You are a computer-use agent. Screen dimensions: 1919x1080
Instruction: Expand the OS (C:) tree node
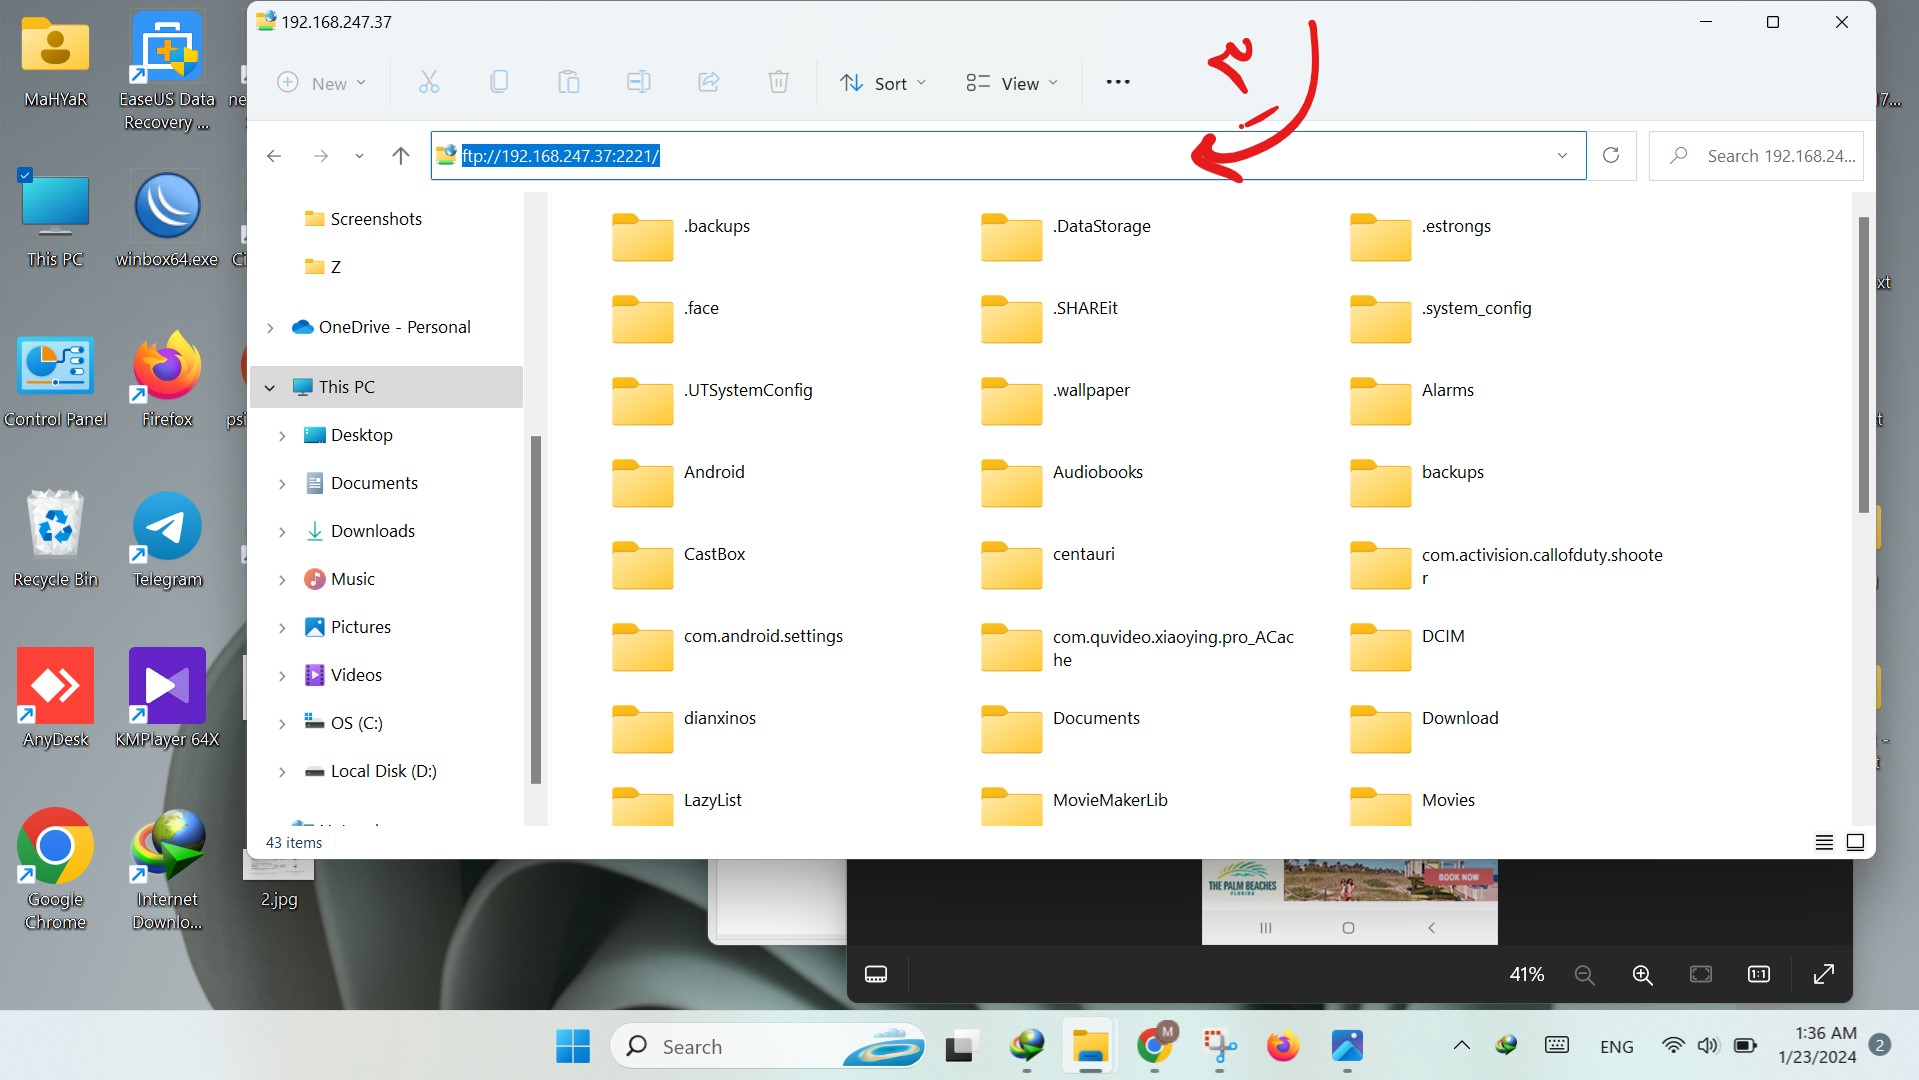click(282, 724)
